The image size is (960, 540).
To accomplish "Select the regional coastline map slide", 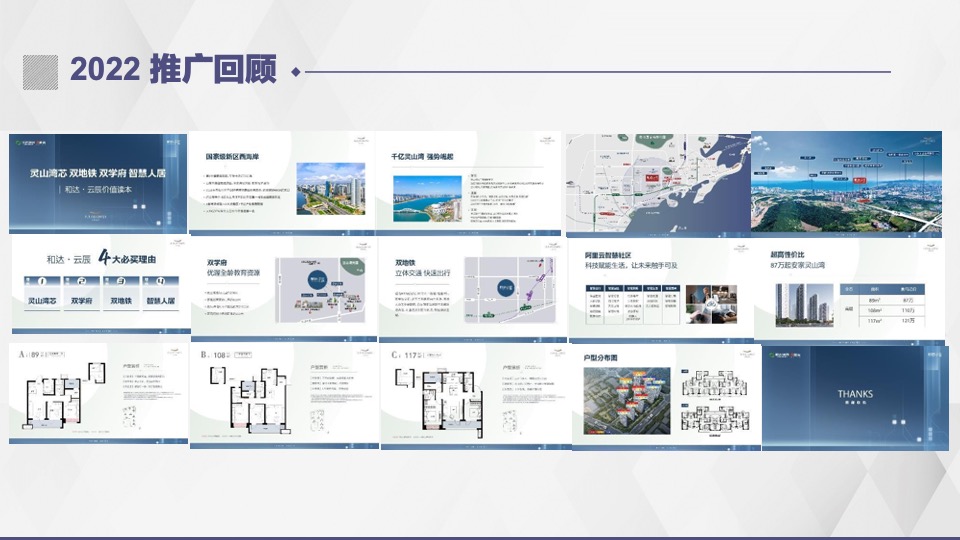I will (x=657, y=183).
